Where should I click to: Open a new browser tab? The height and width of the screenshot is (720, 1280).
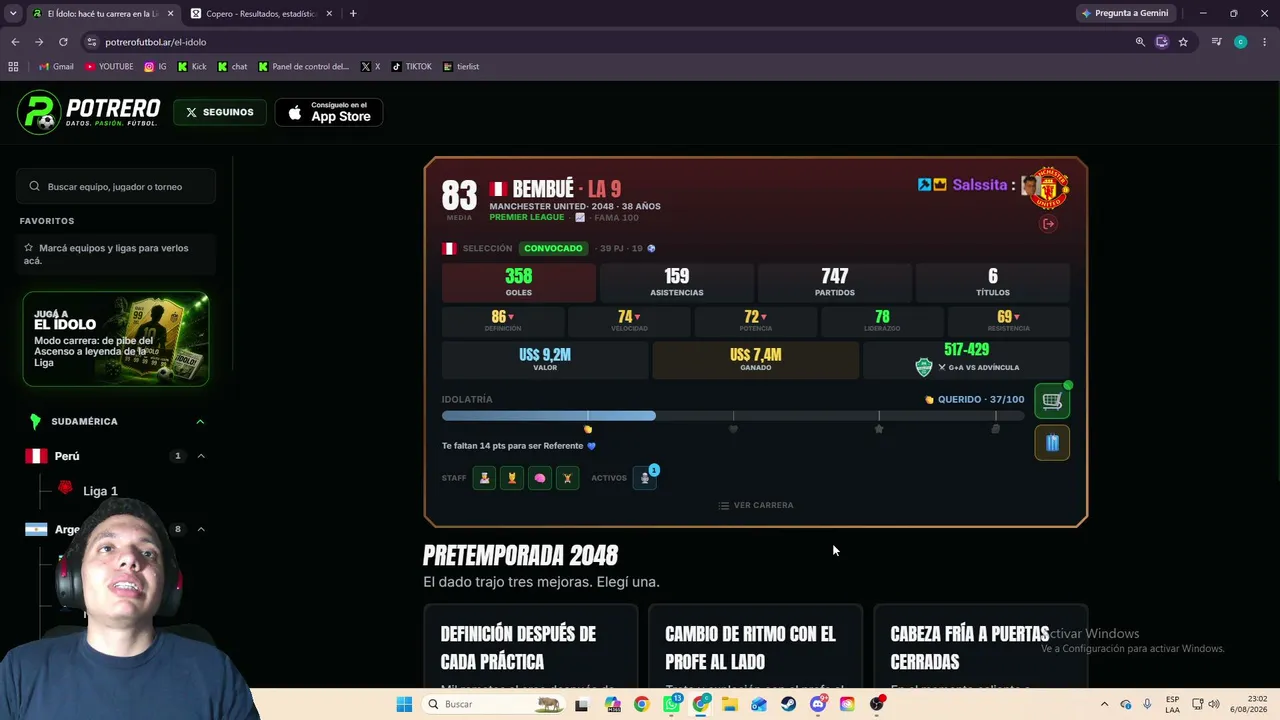(353, 14)
